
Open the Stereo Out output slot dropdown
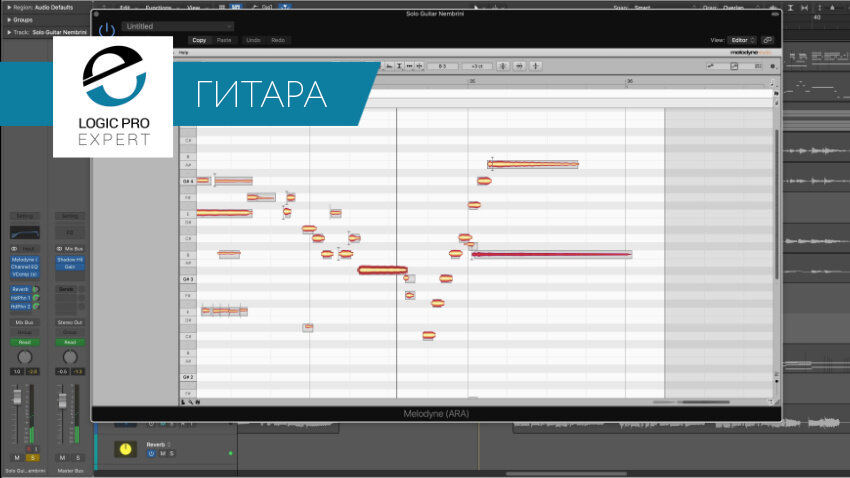click(x=70, y=322)
